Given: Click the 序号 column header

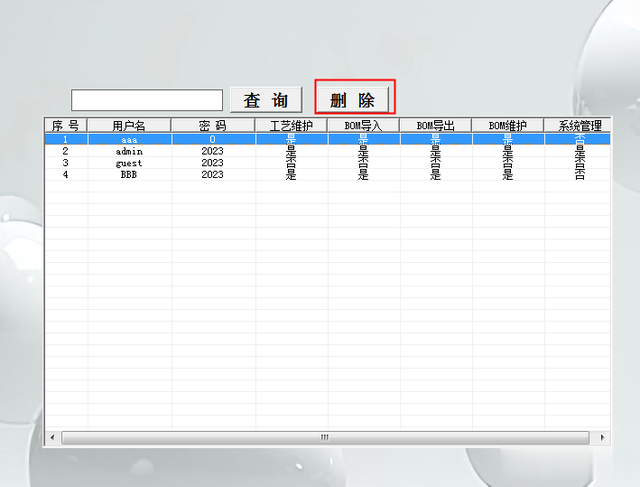Looking at the screenshot, I should pyautogui.click(x=66, y=125).
